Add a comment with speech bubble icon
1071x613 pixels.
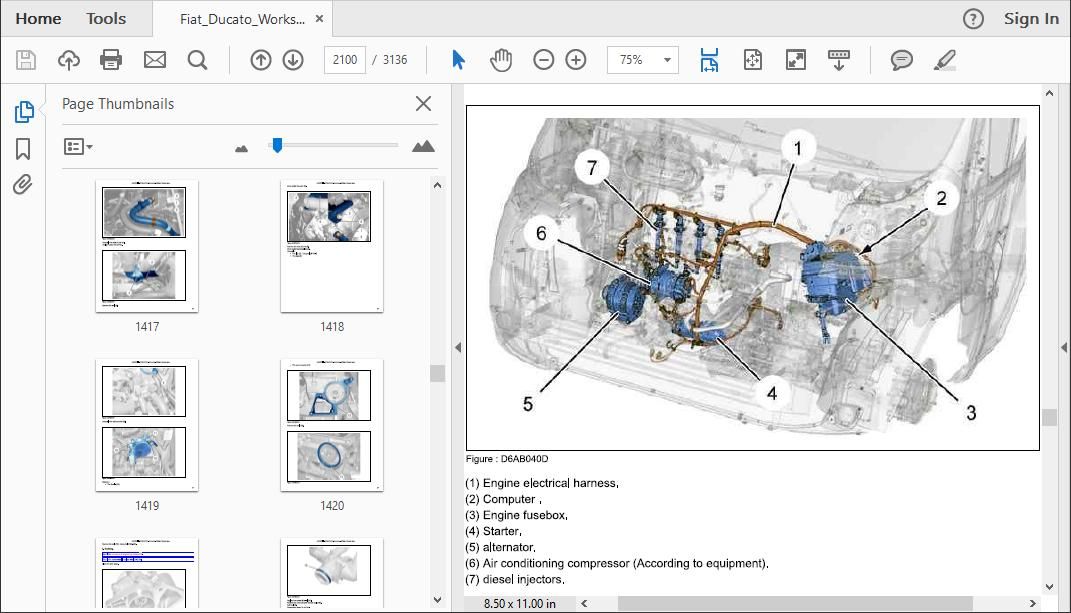(902, 60)
